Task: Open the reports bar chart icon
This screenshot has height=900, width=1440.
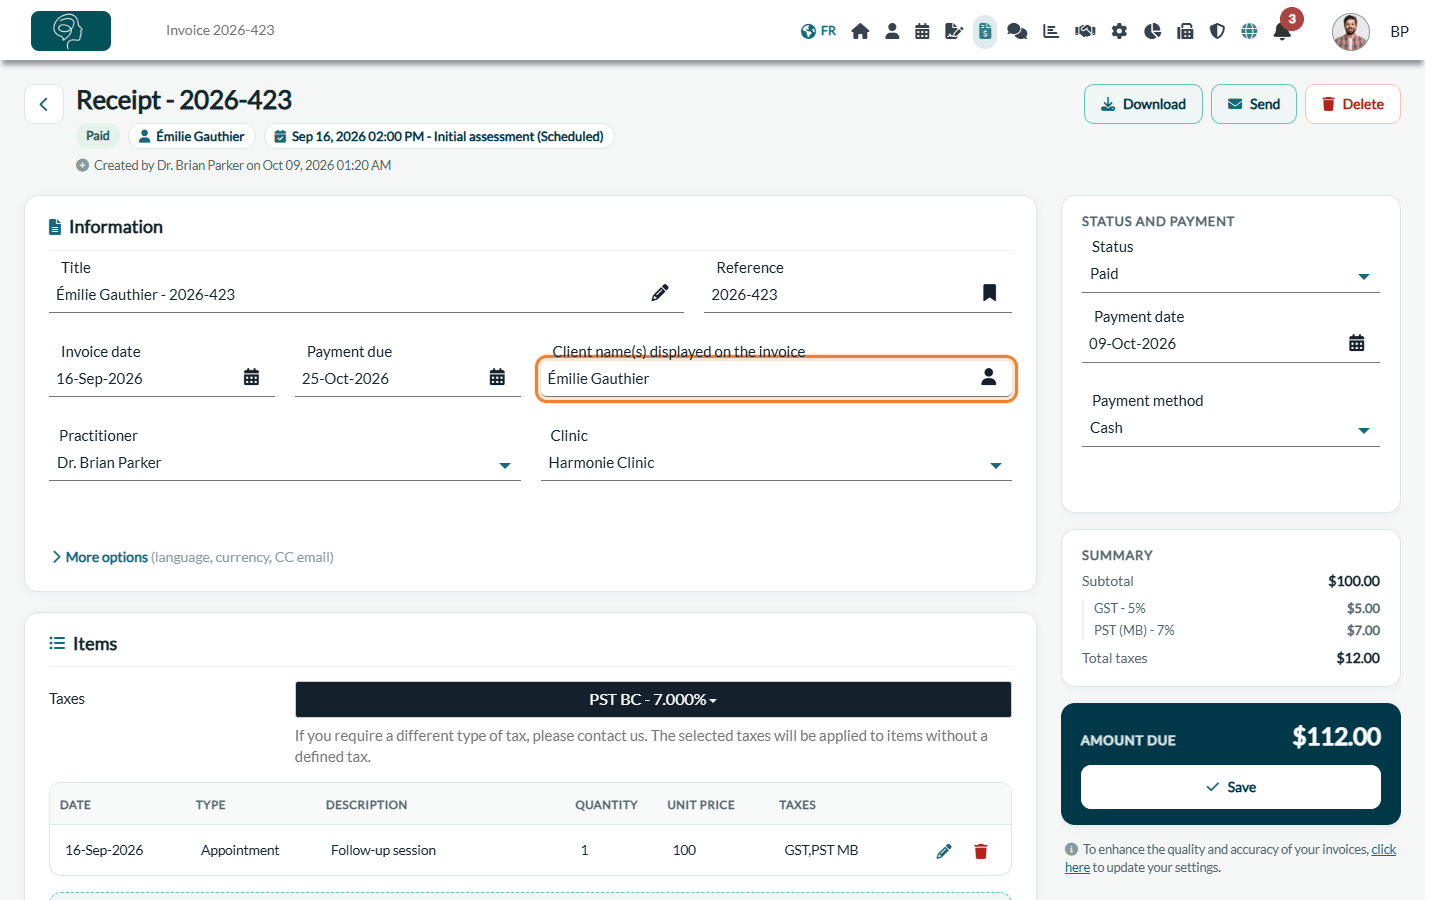Action: pyautogui.click(x=1051, y=31)
